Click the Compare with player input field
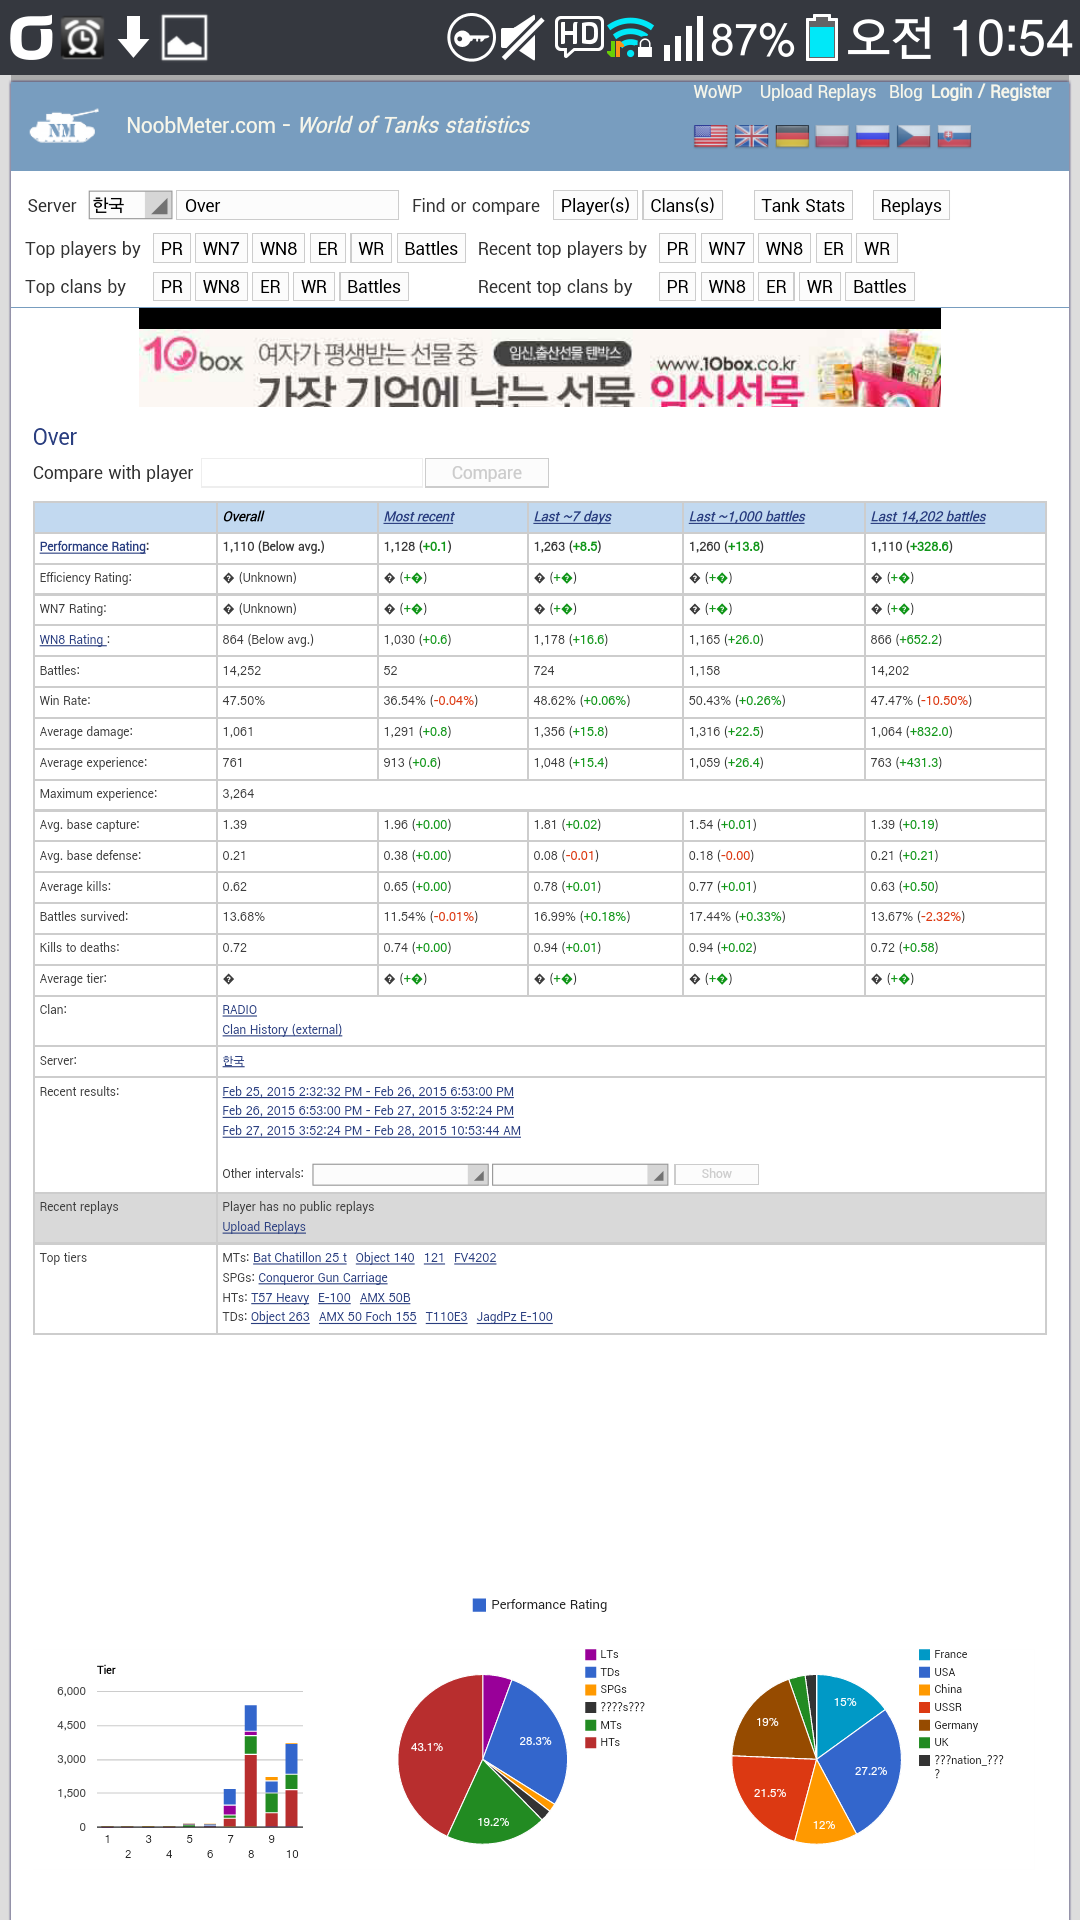Viewport: 1080px width, 1920px height. (312, 473)
